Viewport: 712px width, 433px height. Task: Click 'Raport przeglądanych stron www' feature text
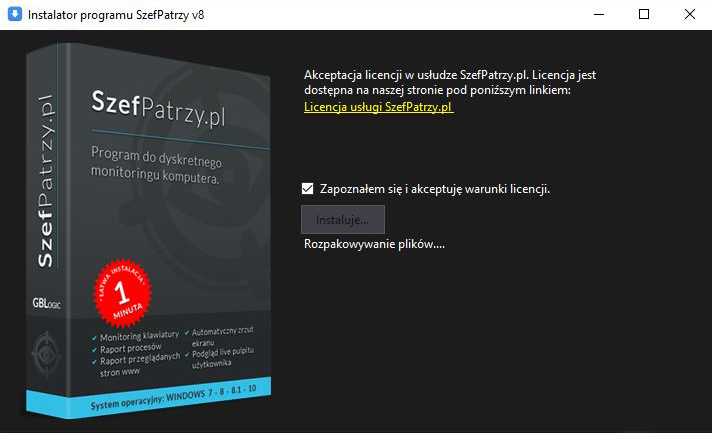(x=139, y=365)
